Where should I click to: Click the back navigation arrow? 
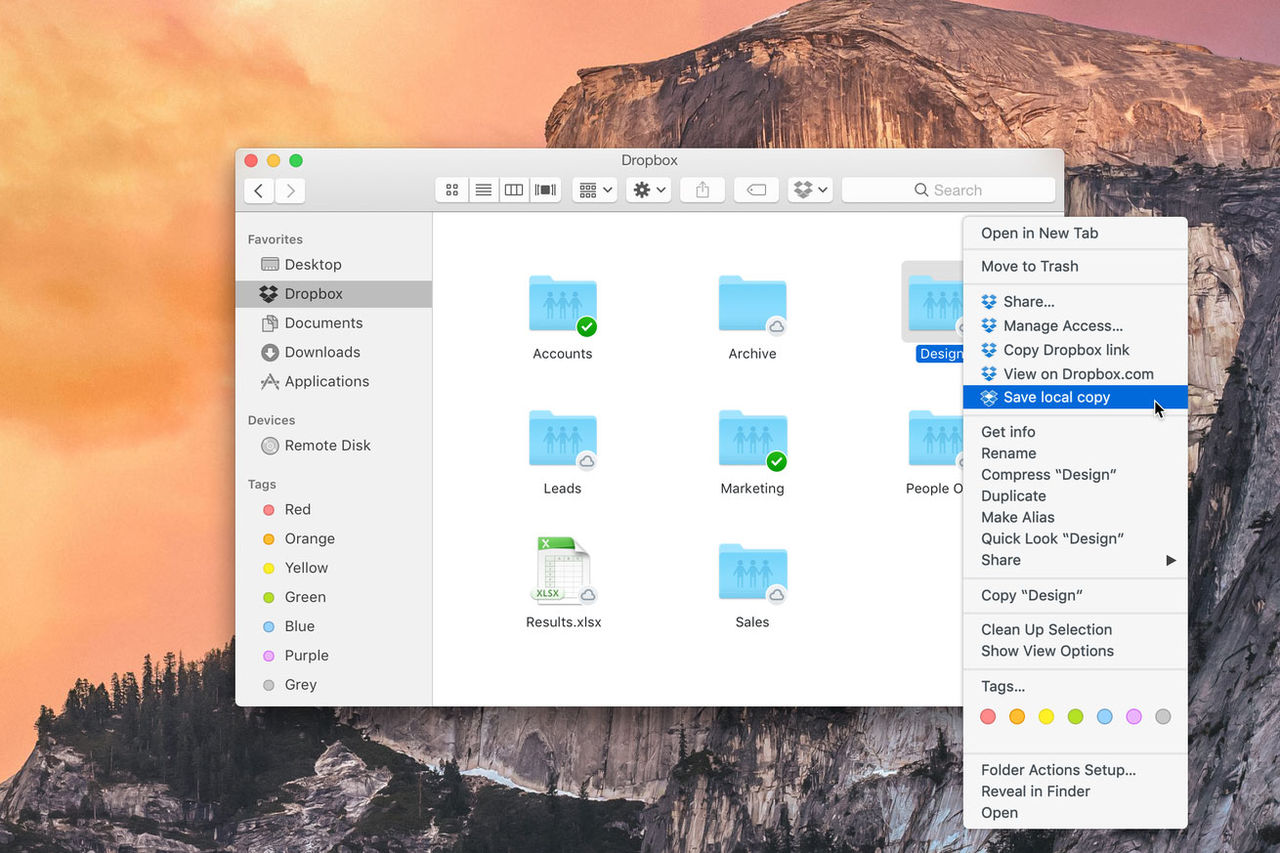(x=258, y=190)
